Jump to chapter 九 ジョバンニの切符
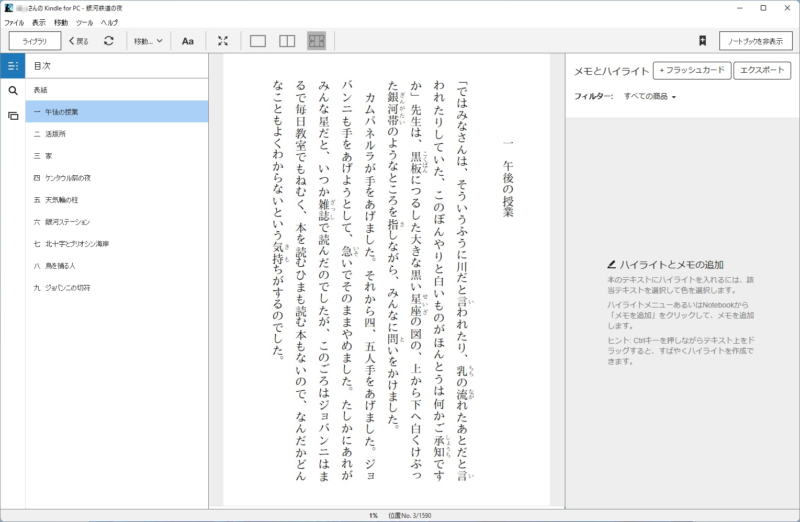The width and height of the screenshot is (800, 522). [117, 287]
